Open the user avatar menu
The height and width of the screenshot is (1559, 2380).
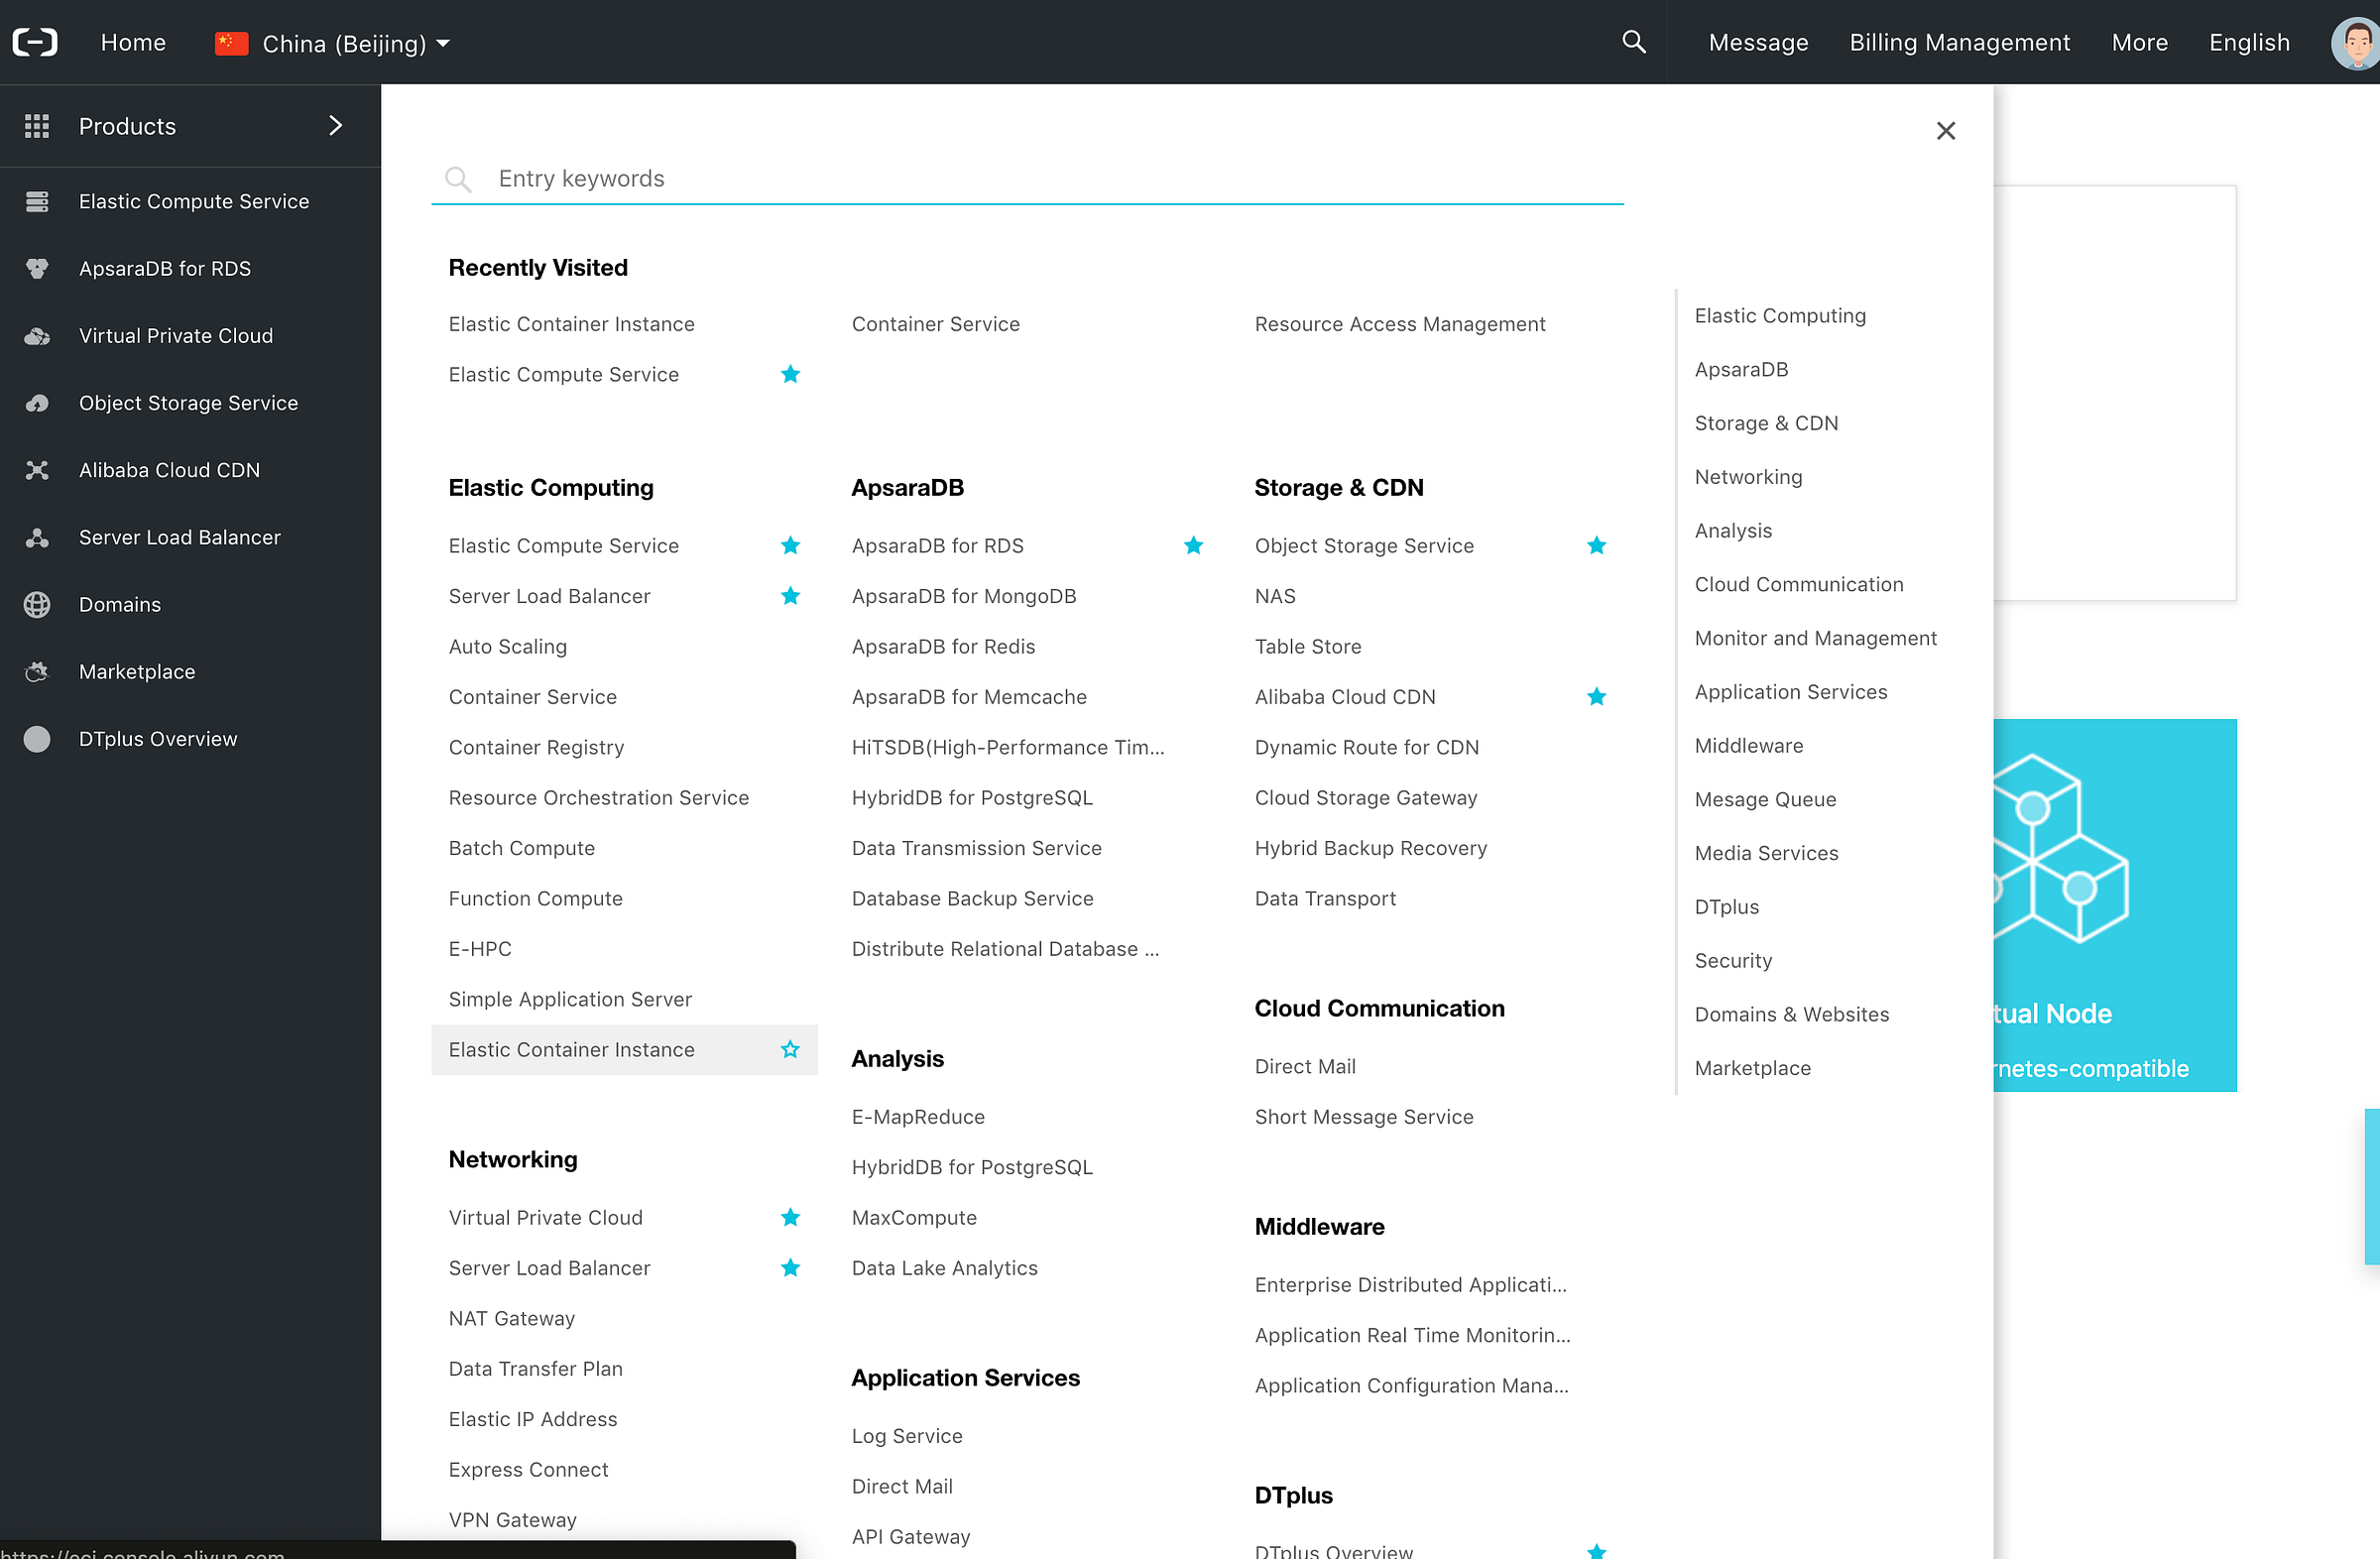pyautogui.click(x=2355, y=44)
